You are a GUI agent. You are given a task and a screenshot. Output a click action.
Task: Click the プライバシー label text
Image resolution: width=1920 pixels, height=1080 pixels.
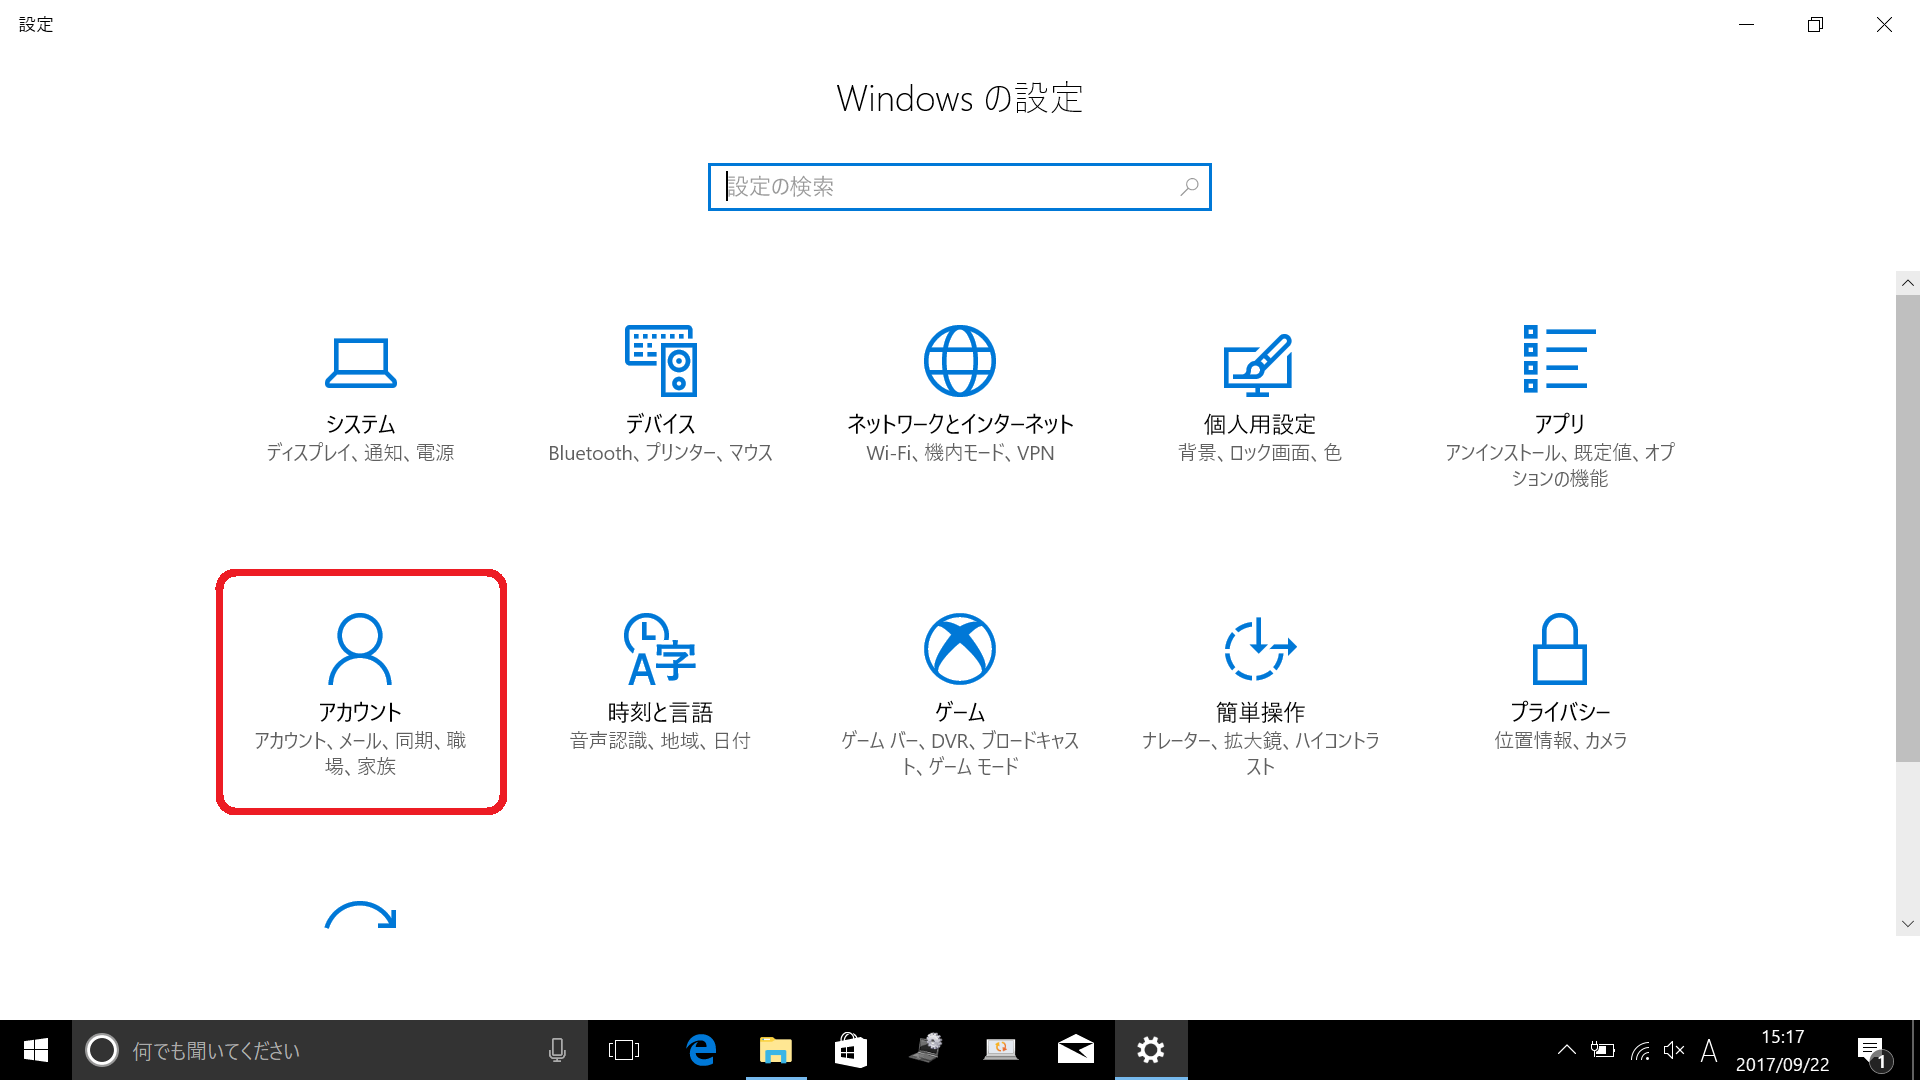coord(1560,712)
